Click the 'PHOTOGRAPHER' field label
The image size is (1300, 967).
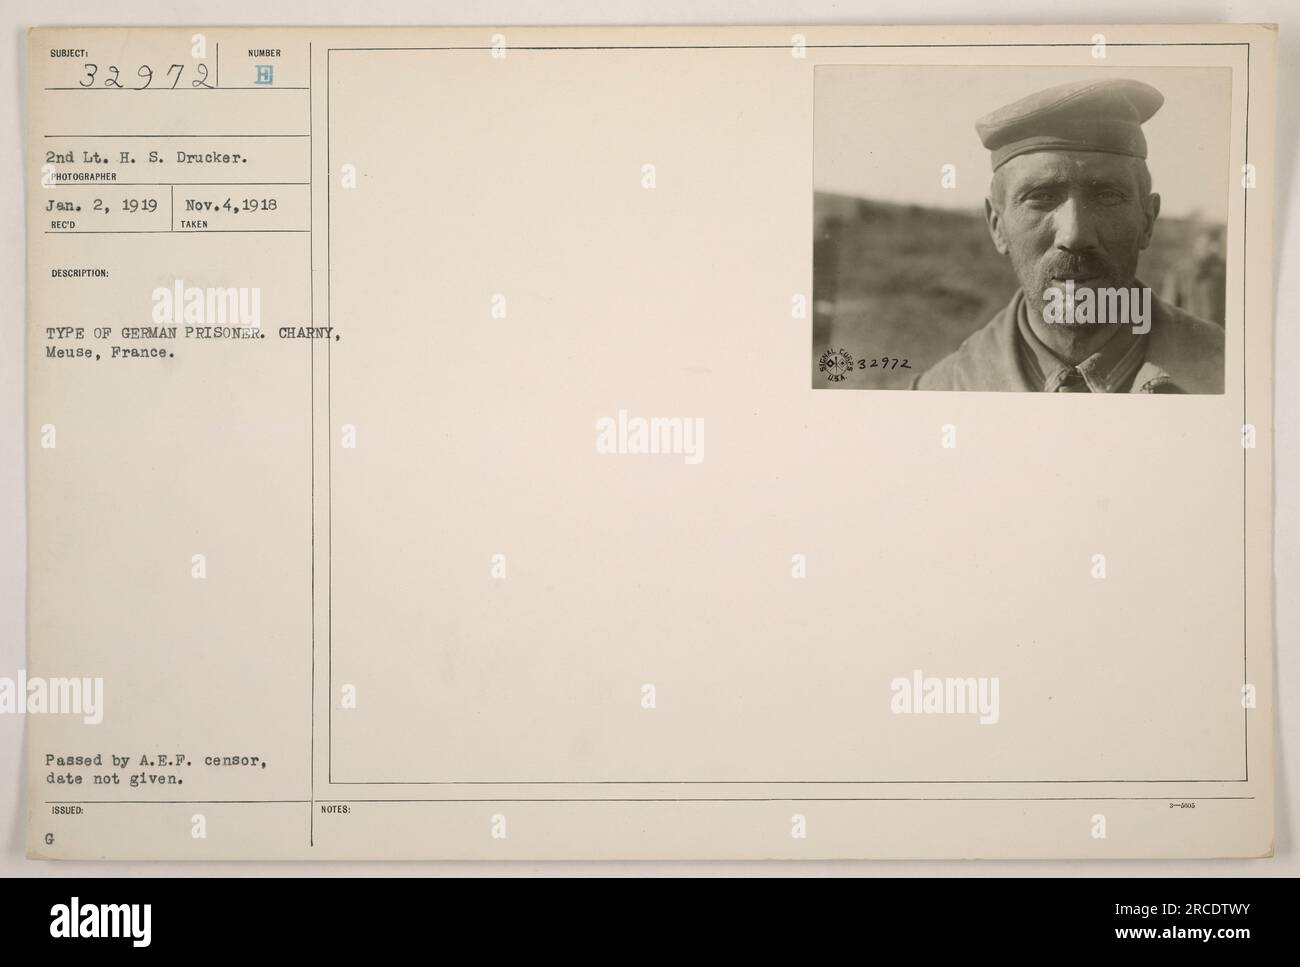click(84, 175)
